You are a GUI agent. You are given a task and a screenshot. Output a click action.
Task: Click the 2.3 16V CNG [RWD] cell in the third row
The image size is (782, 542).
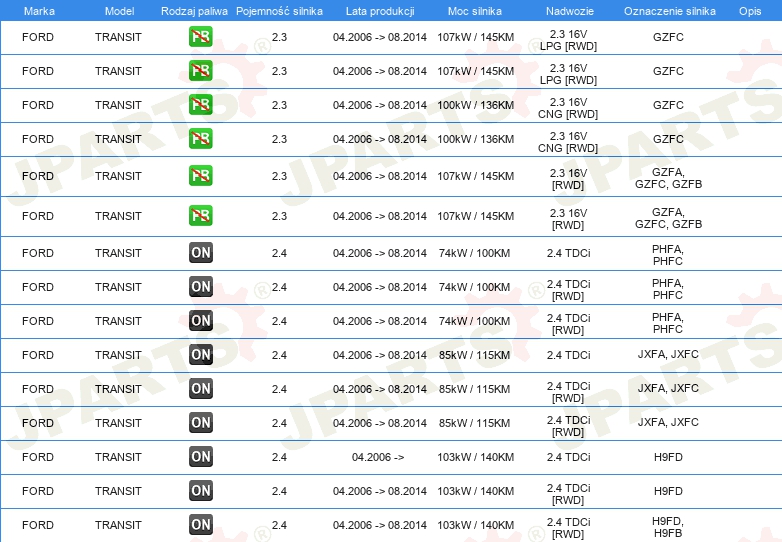(x=568, y=108)
